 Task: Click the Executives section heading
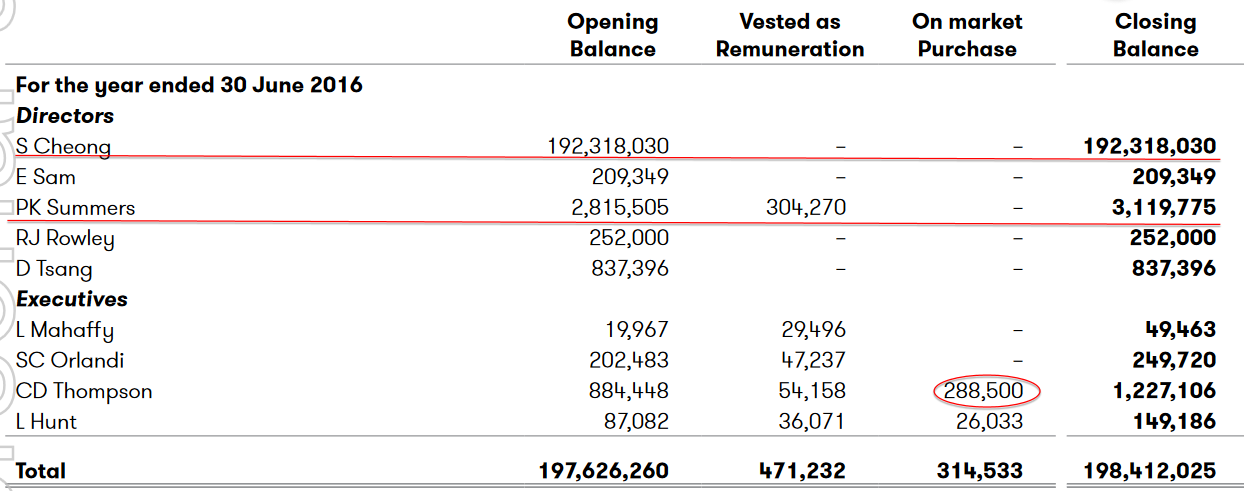72,299
